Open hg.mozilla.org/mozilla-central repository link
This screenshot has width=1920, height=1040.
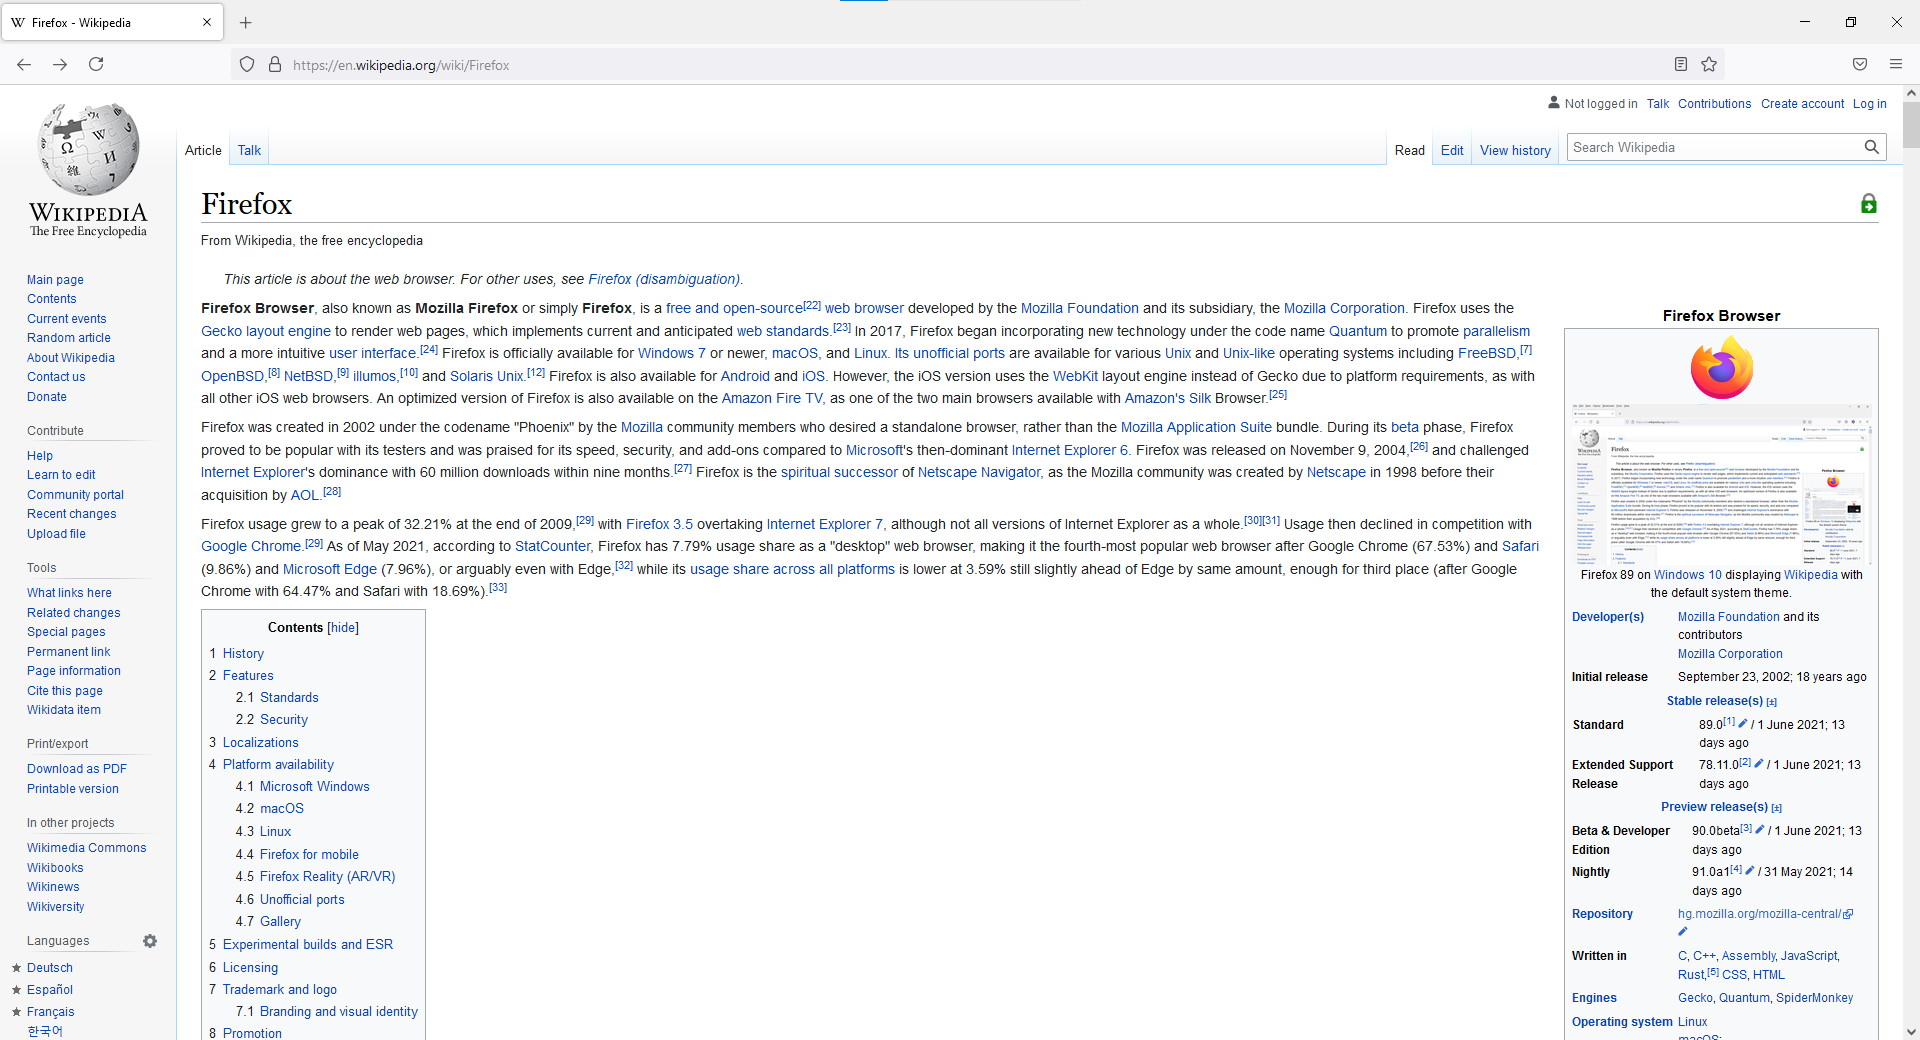click(1759, 914)
